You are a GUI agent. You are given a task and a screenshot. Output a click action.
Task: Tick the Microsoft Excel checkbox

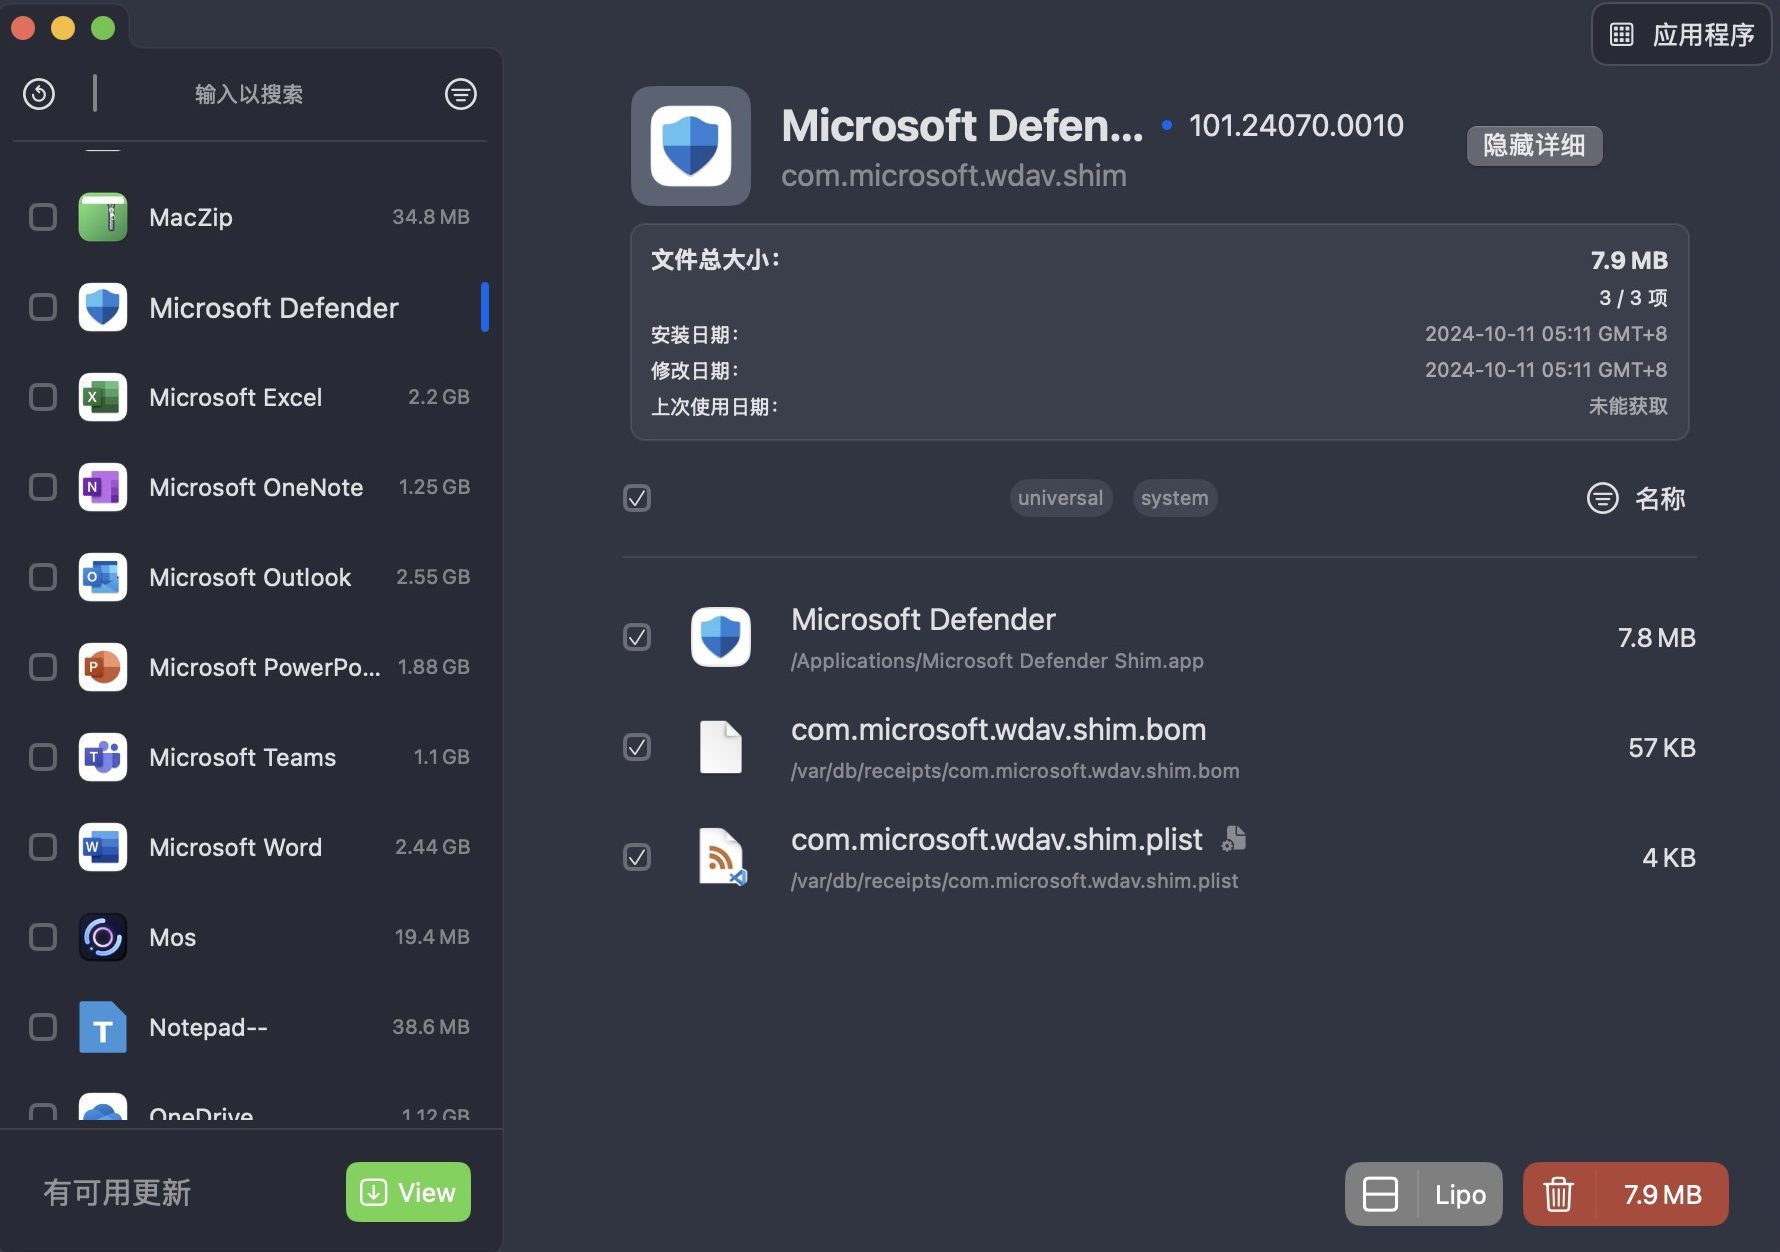[x=43, y=397]
